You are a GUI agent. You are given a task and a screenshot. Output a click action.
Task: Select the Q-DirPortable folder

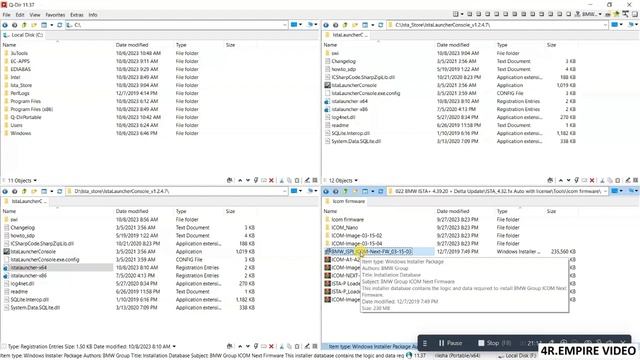[x=26, y=117]
